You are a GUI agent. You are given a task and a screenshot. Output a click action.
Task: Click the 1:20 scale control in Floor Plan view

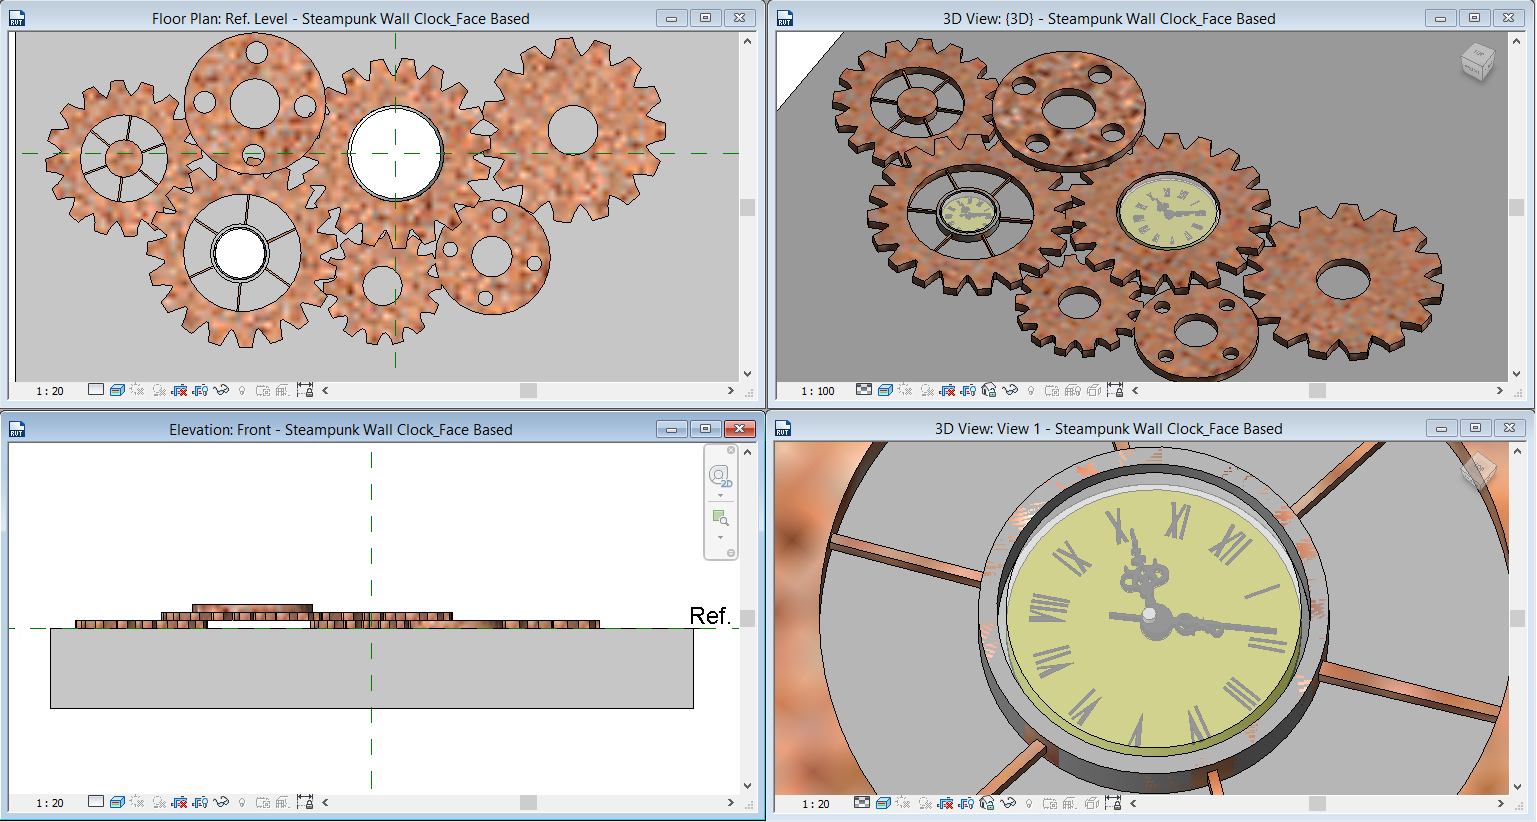(50, 391)
